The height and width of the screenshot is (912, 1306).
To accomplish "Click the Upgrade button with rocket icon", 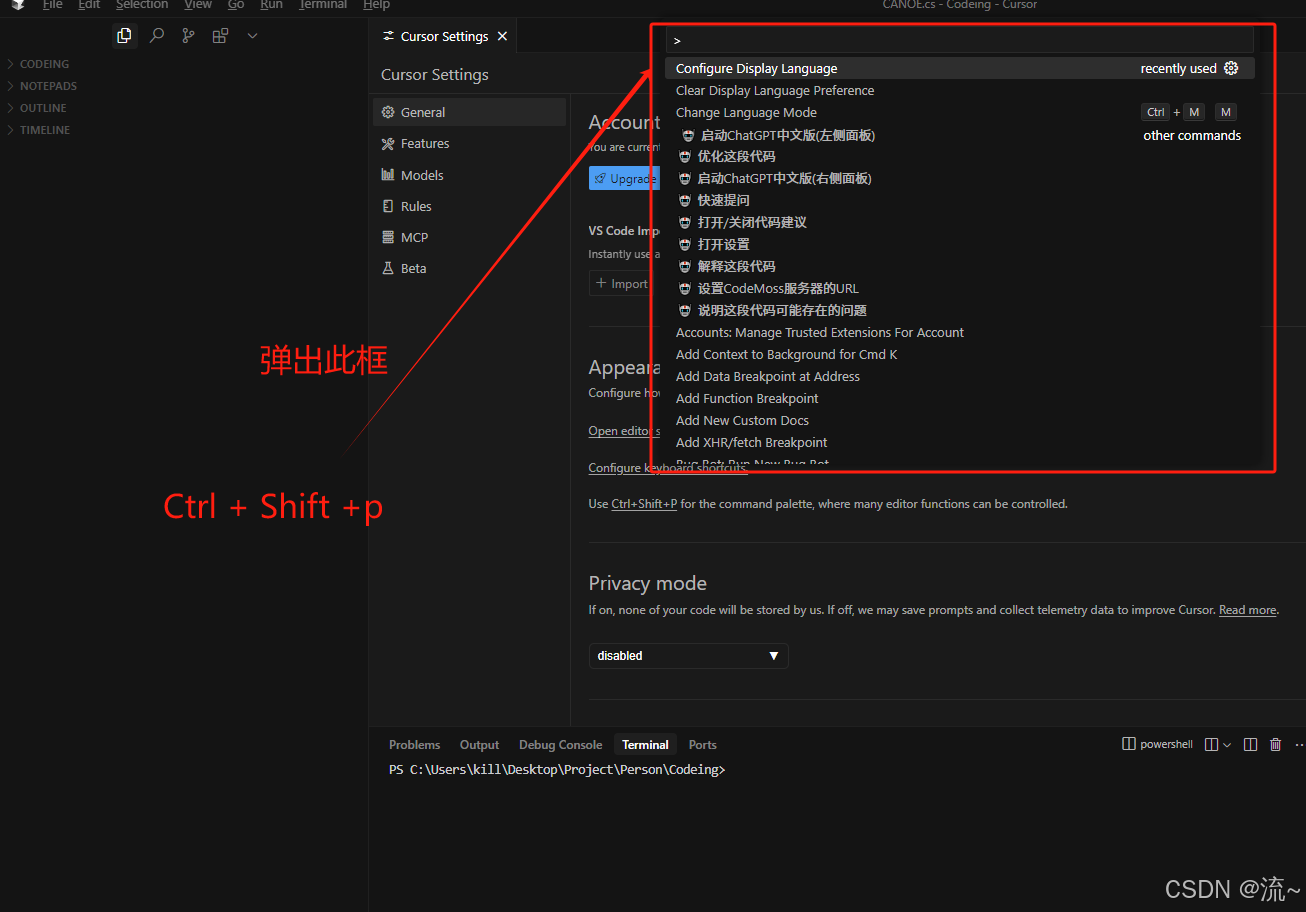I will (624, 178).
